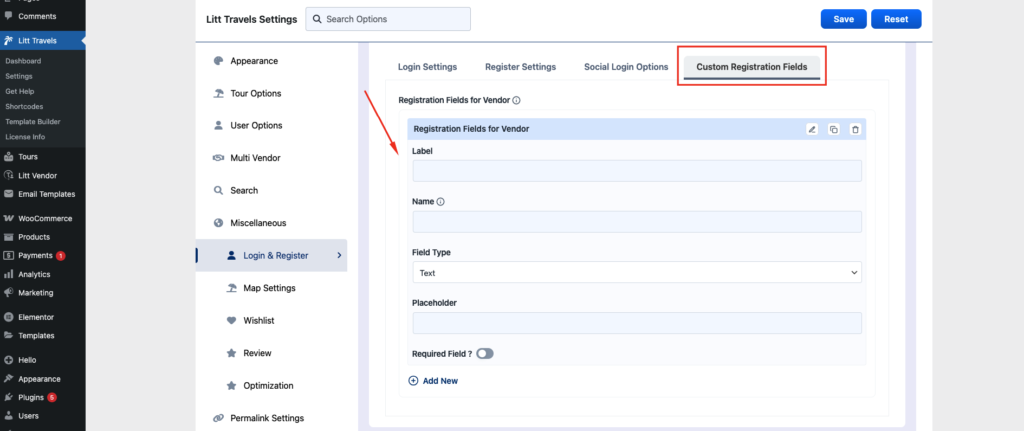This screenshot has height=431, width=1024.
Task: Click into the Placeholder input field
Action: 636,323
